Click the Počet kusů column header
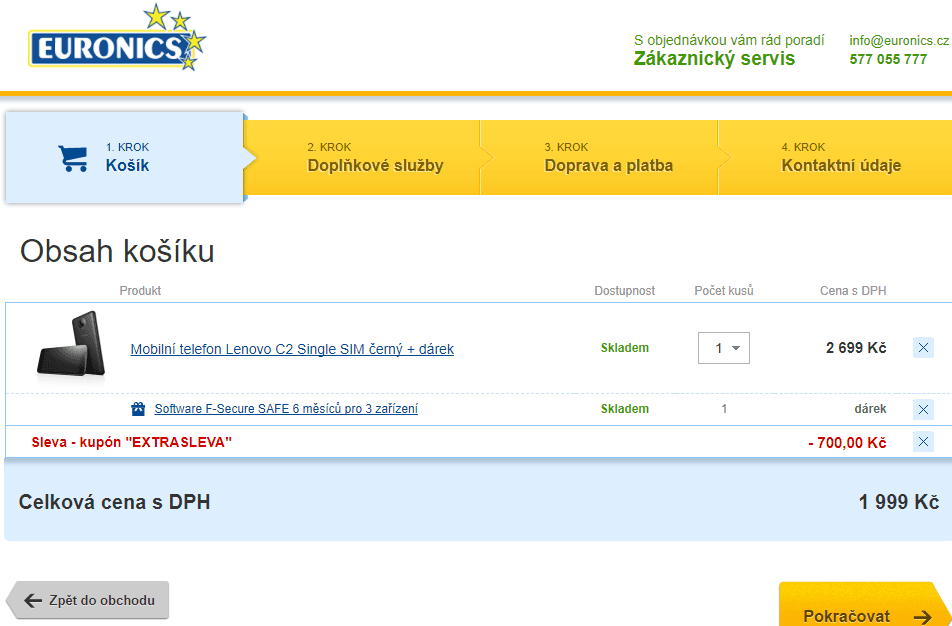 [724, 290]
